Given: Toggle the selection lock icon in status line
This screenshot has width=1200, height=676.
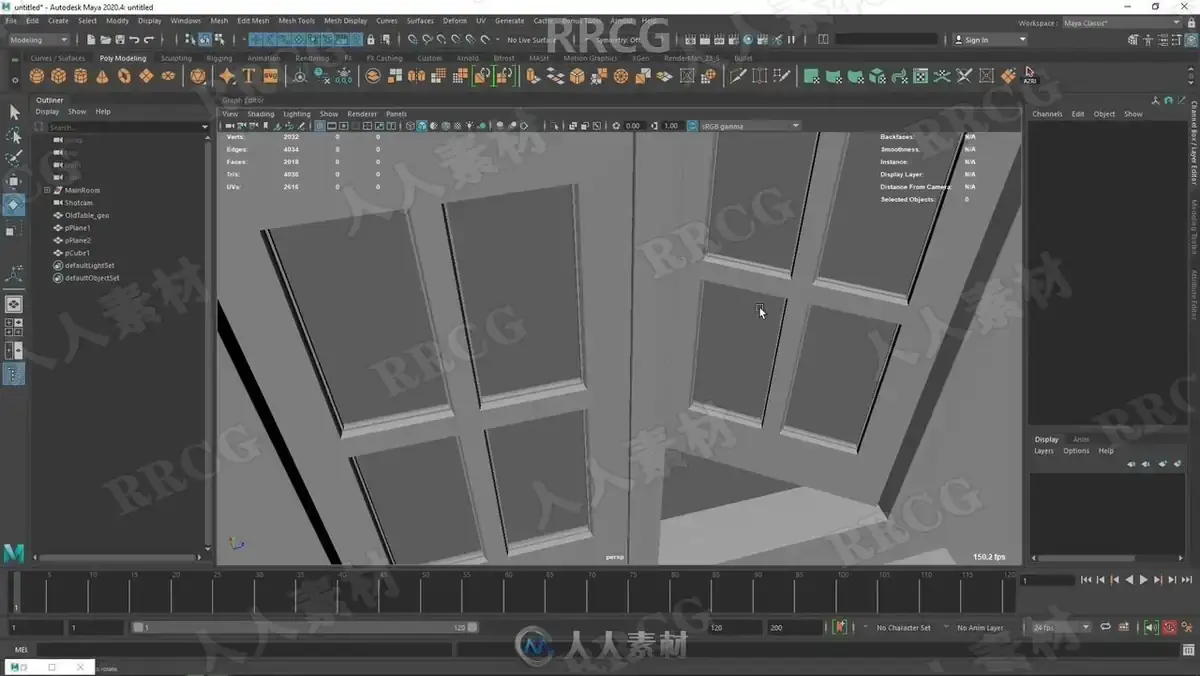Looking at the screenshot, I should click(x=371, y=40).
